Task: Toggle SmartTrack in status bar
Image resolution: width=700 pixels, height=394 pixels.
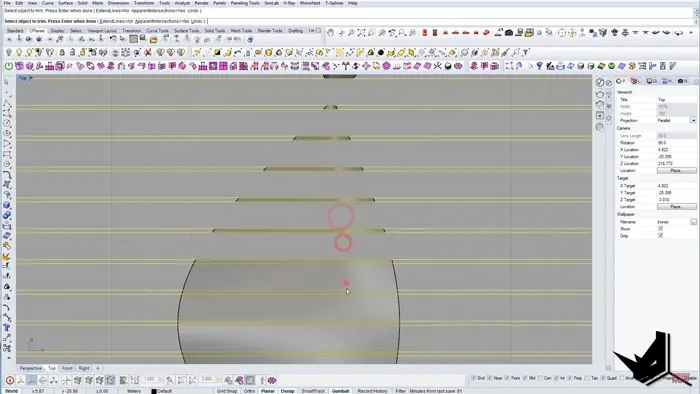Action: coord(313,391)
